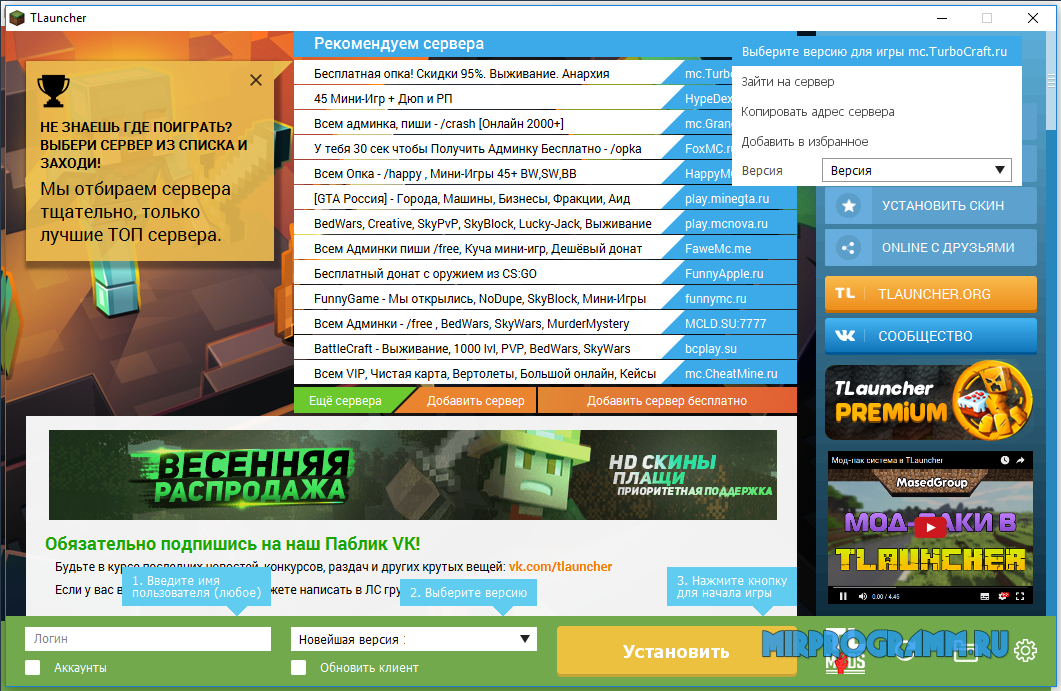Screen dimensions: 1061x691
Task: Open the TL Mods icon in bottom bar
Action: 845,651
